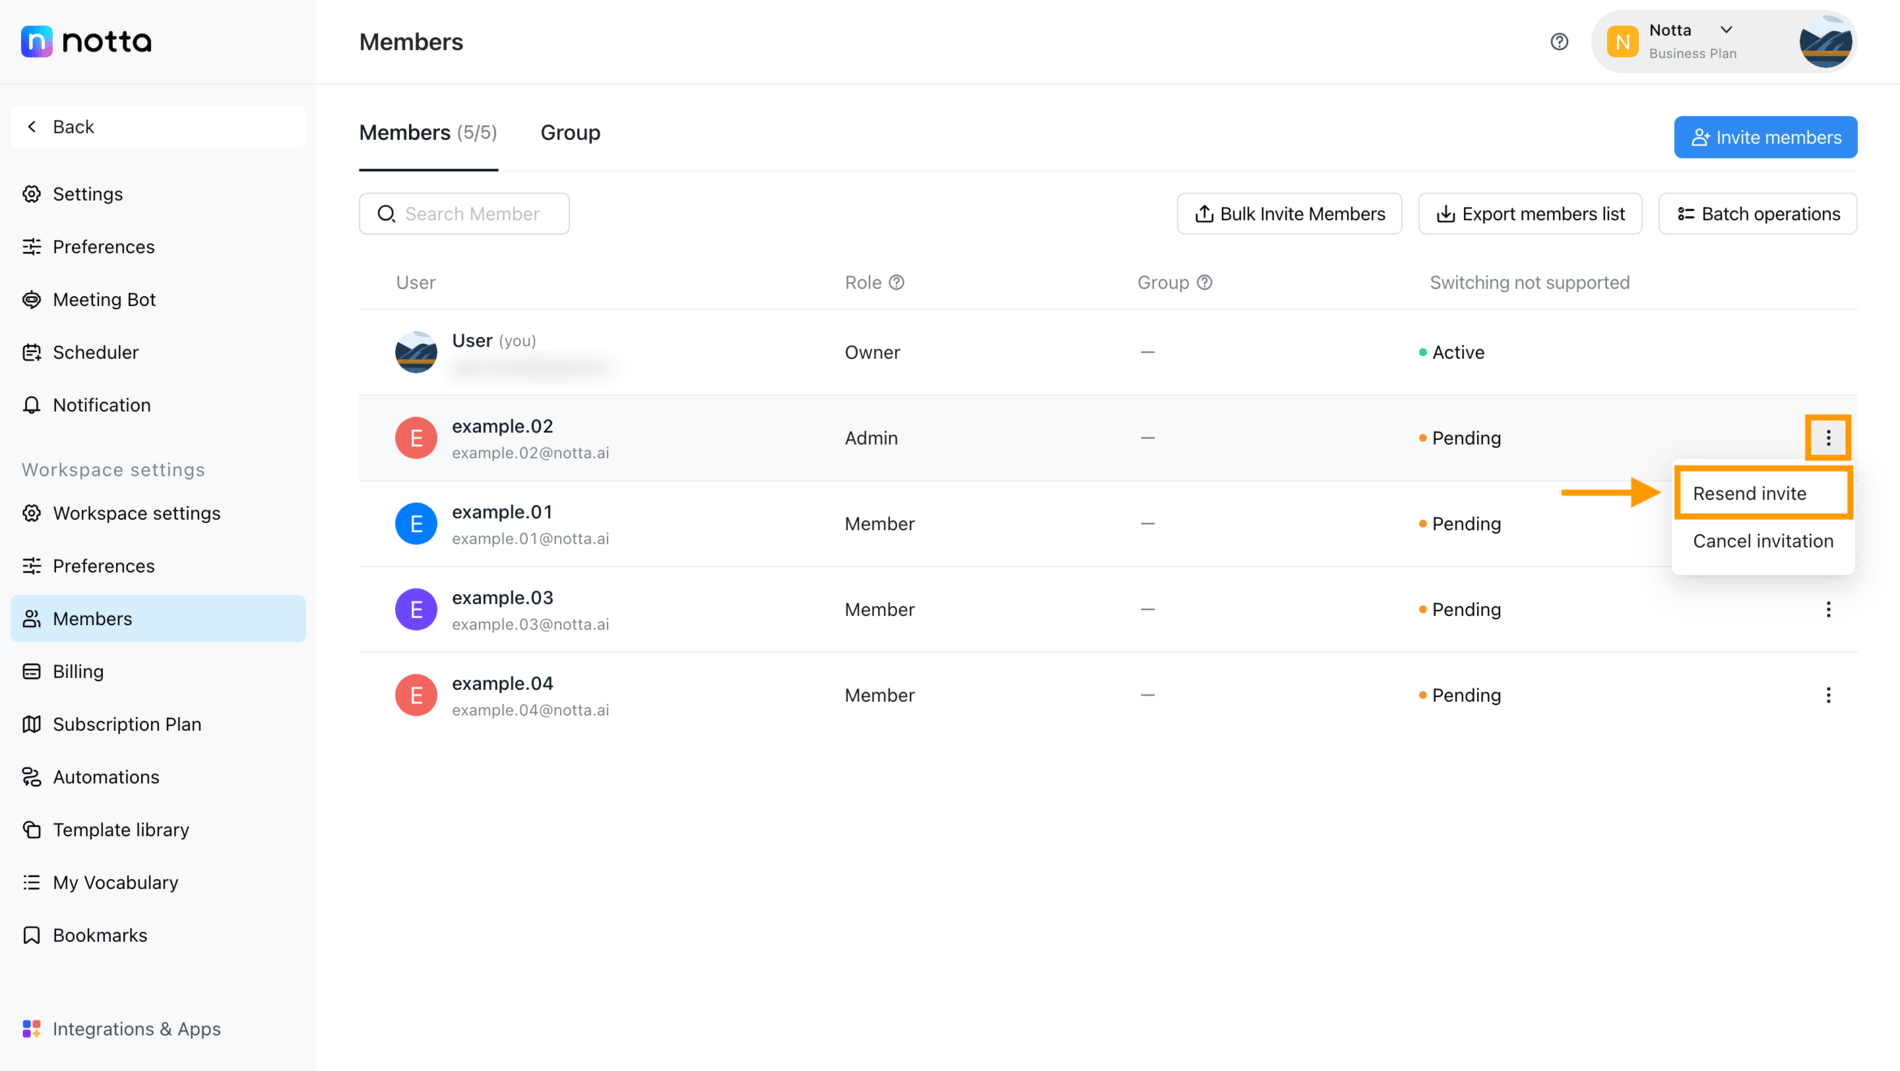Choose Cancel invitation from the menu
Screen dimensions: 1900x1071
click(x=1763, y=541)
